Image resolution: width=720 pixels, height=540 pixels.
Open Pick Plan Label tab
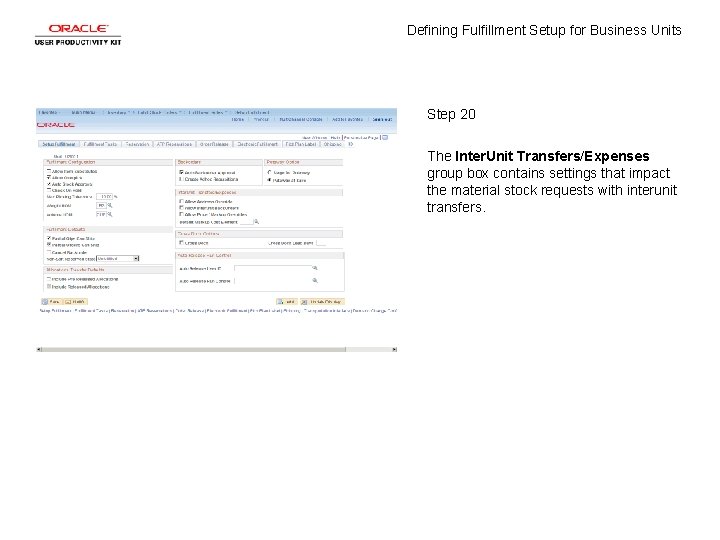(301, 144)
